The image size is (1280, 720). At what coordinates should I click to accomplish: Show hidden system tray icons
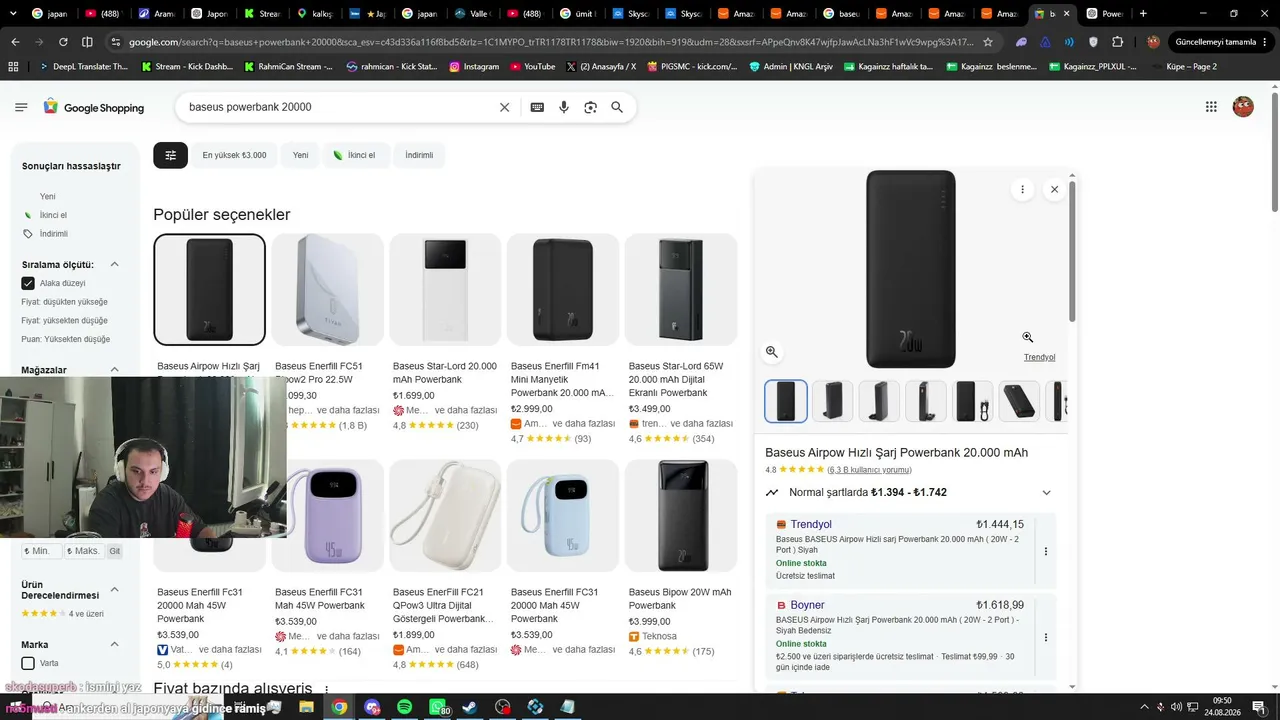tap(1144, 707)
